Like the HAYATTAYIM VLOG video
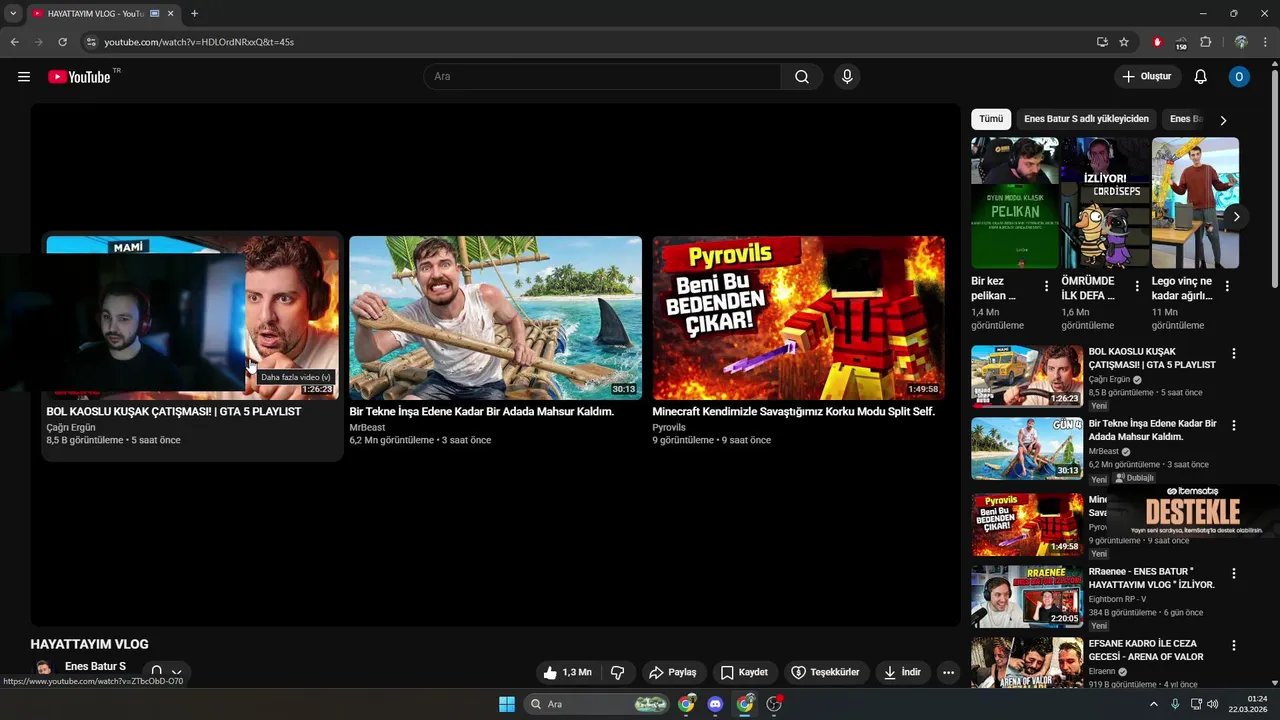 coord(567,673)
